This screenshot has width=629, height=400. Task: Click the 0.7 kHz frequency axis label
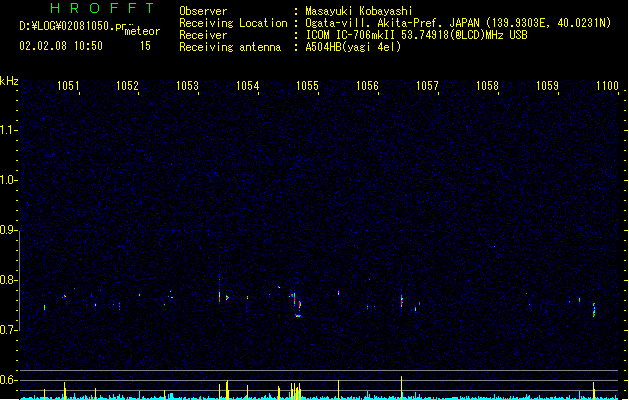[8, 330]
